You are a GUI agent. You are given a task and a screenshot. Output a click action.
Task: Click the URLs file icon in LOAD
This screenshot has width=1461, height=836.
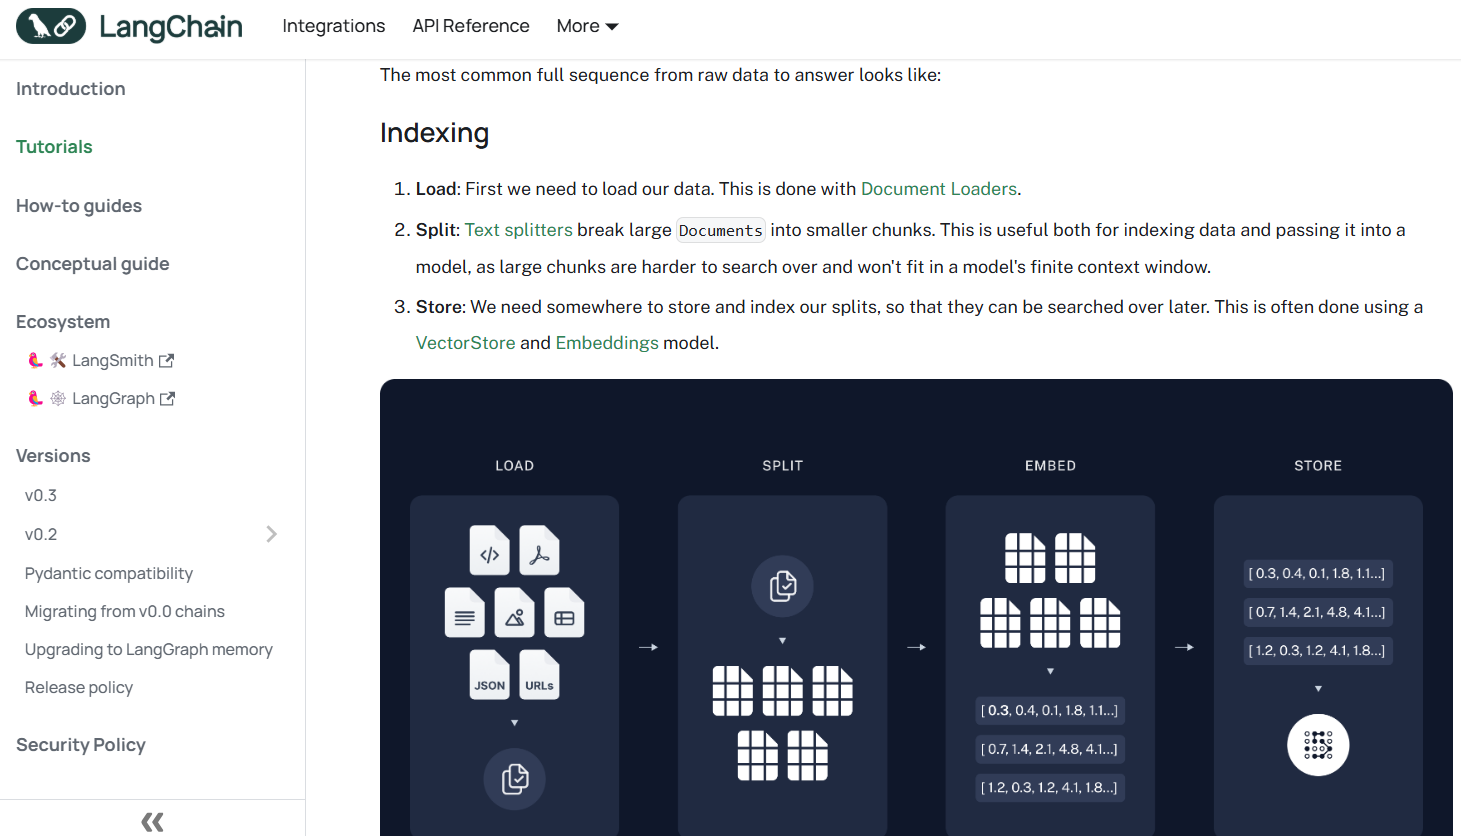(x=540, y=675)
